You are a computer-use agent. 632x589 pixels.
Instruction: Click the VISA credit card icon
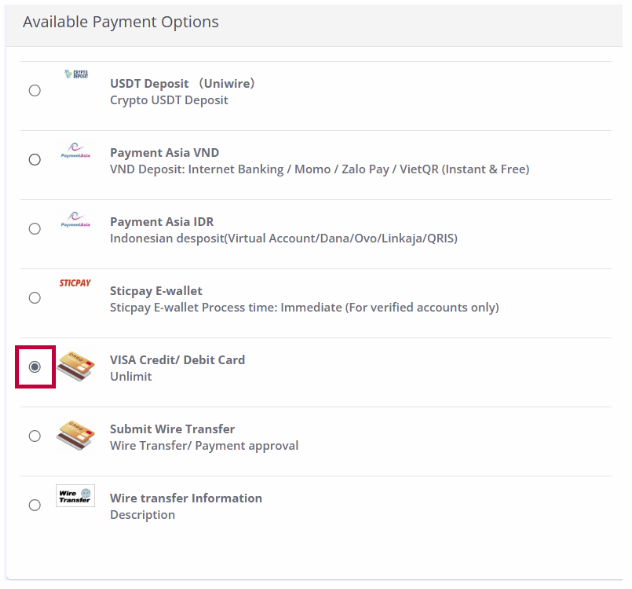[x=75, y=366]
